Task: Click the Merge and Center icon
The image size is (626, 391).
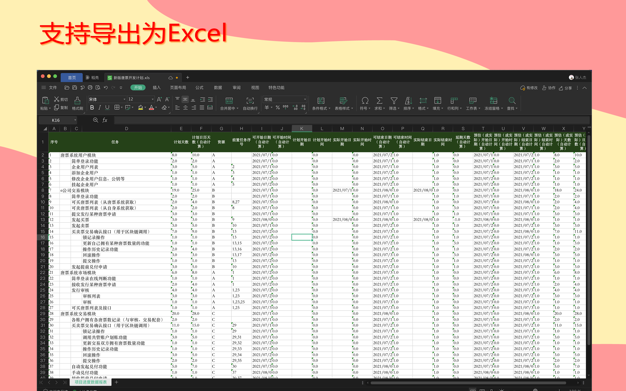Action: (229, 101)
